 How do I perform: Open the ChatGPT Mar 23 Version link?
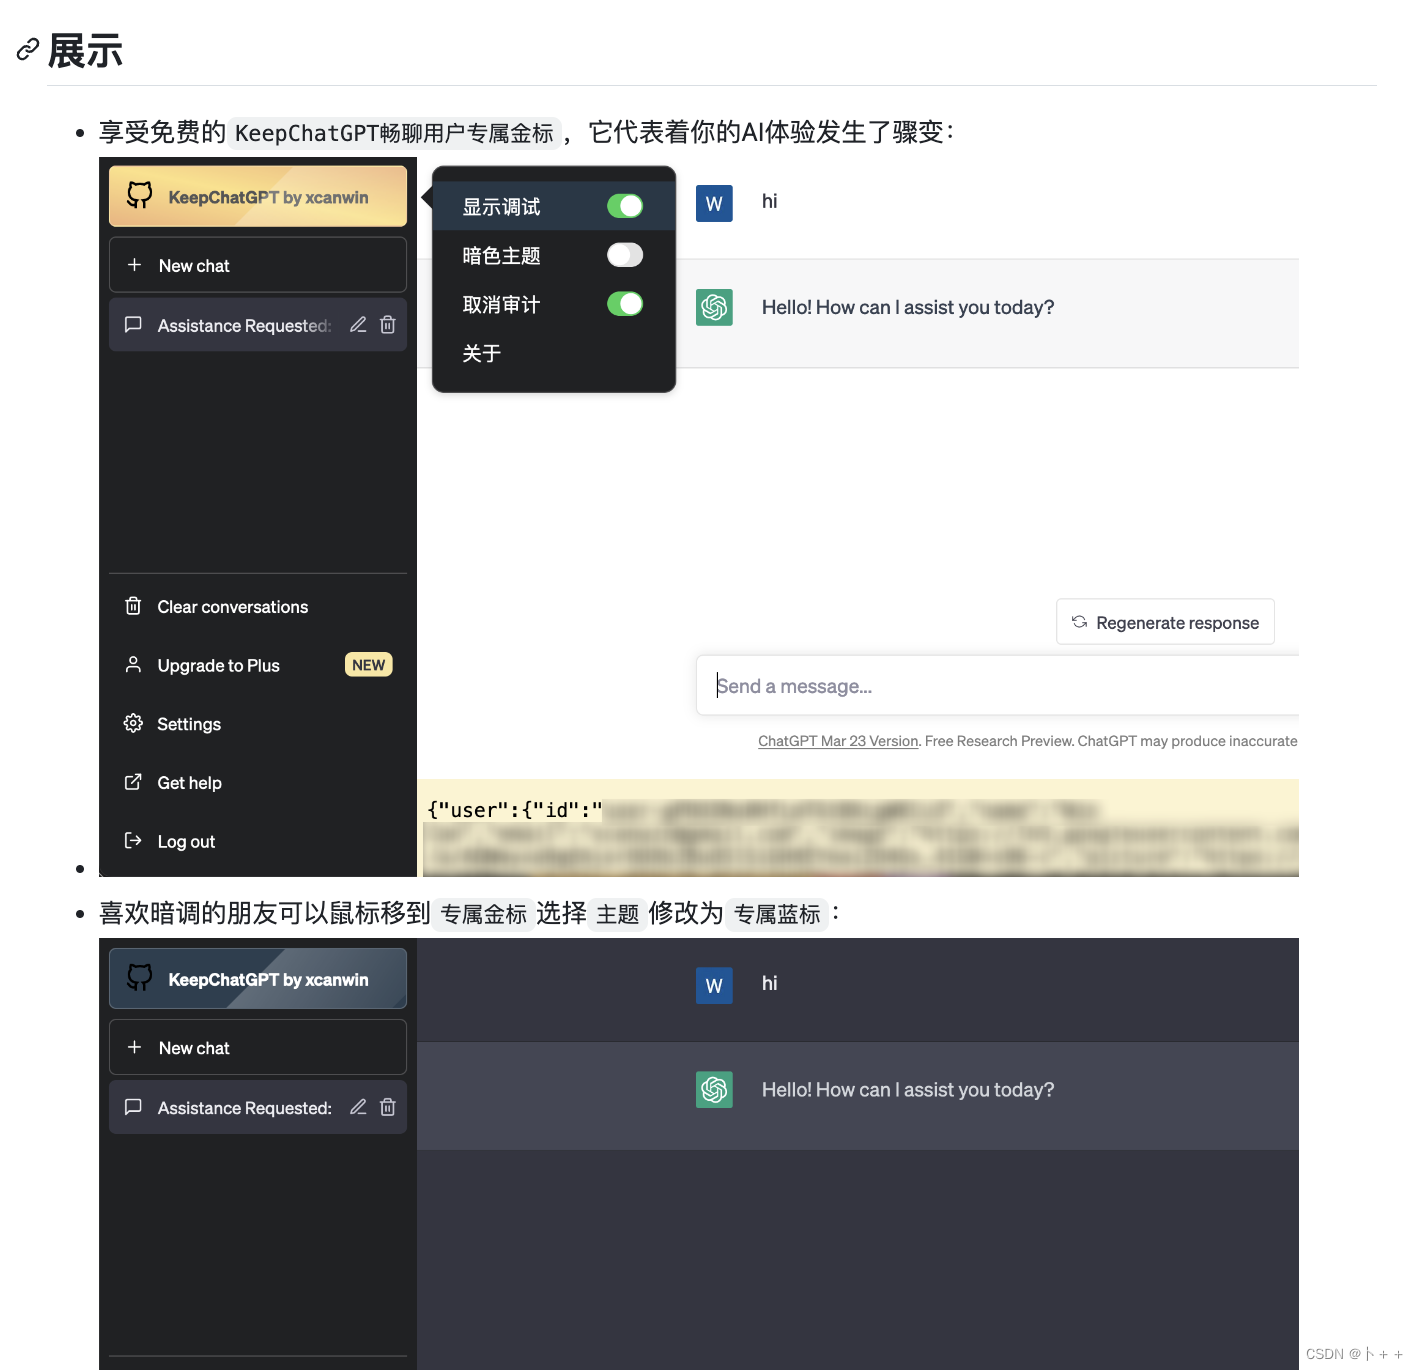[x=838, y=741]
